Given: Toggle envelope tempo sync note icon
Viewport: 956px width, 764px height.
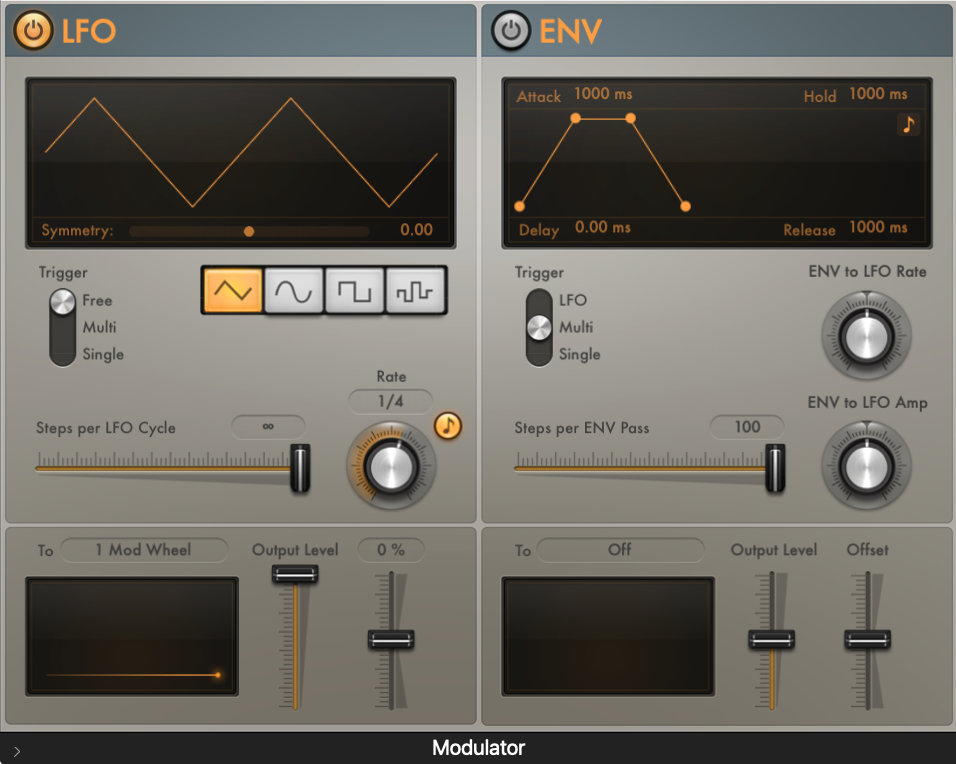Looking at the screenshot, I should (908, 124).
